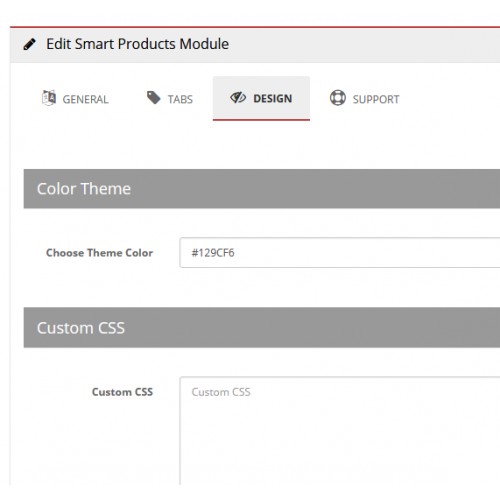Click the lifebuoy Support icon

pyautogui.click(x=338, y=98)
